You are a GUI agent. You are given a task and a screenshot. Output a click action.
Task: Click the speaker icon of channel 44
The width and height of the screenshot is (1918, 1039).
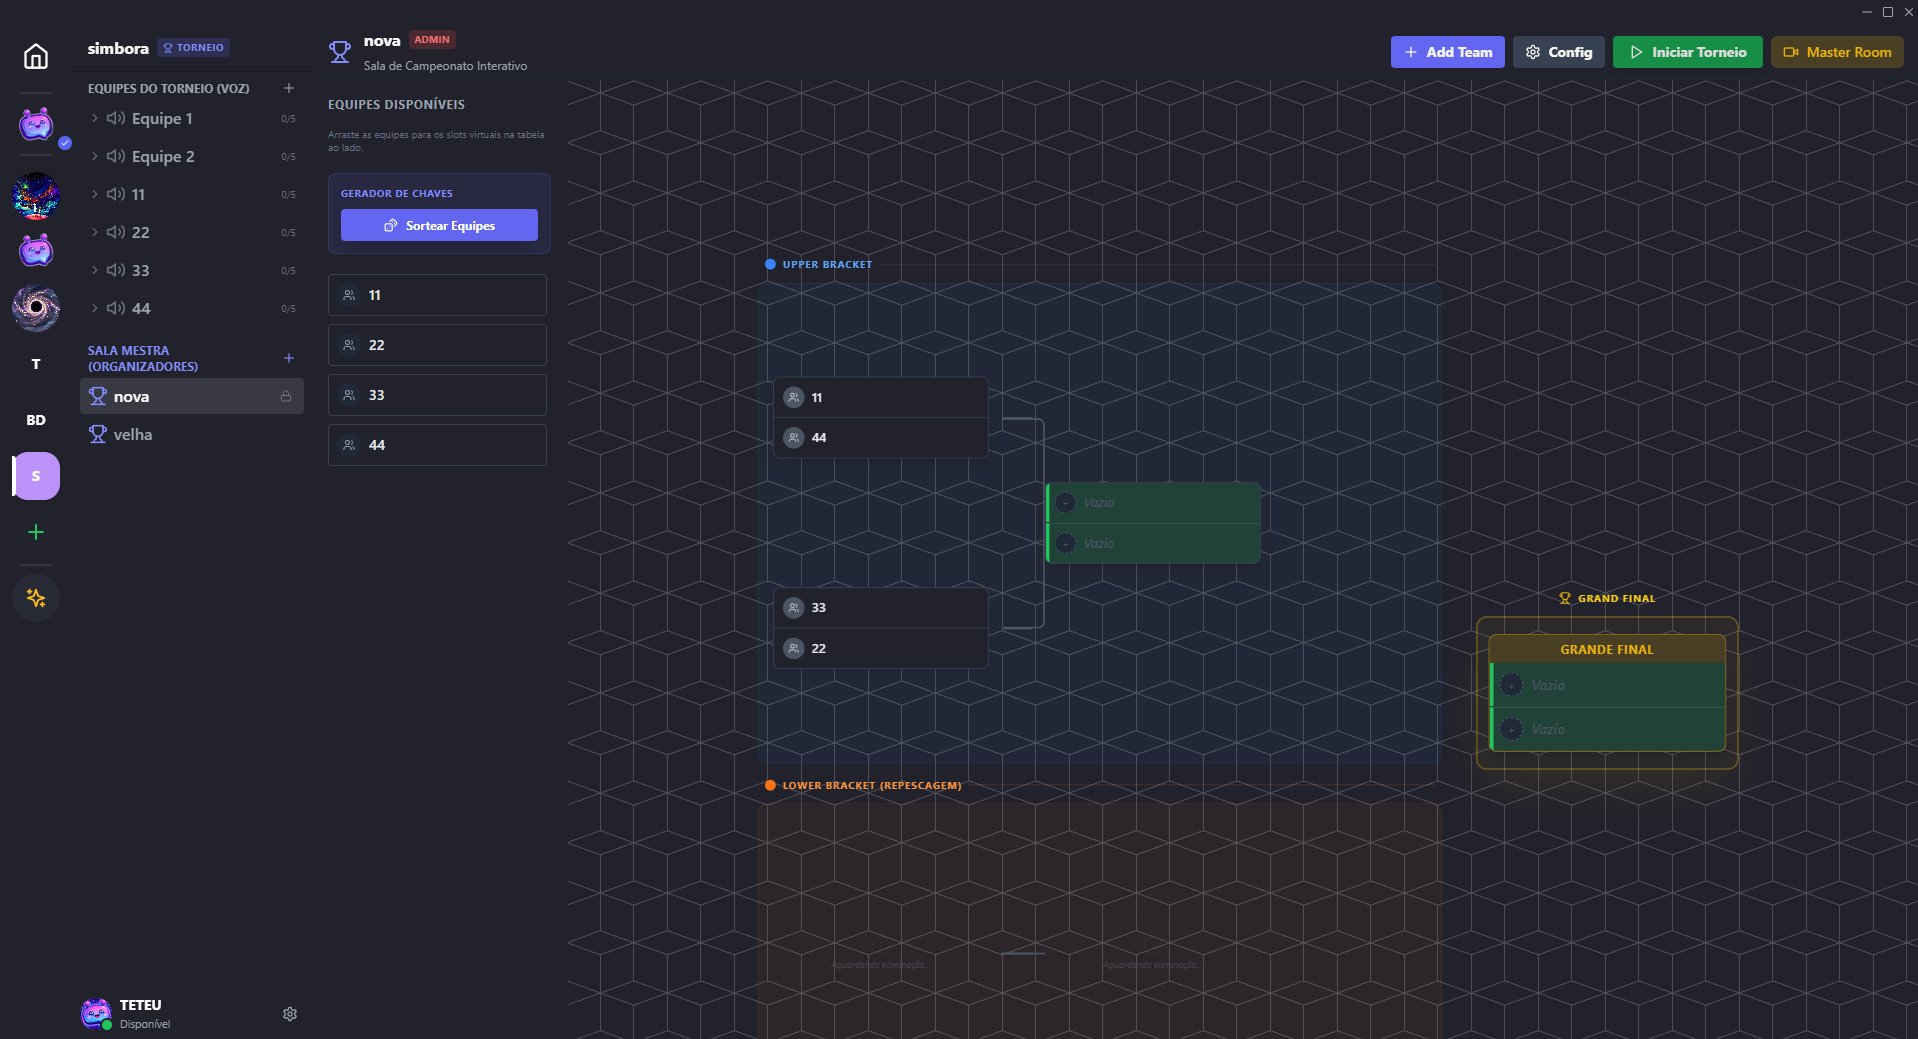(116, 308)
